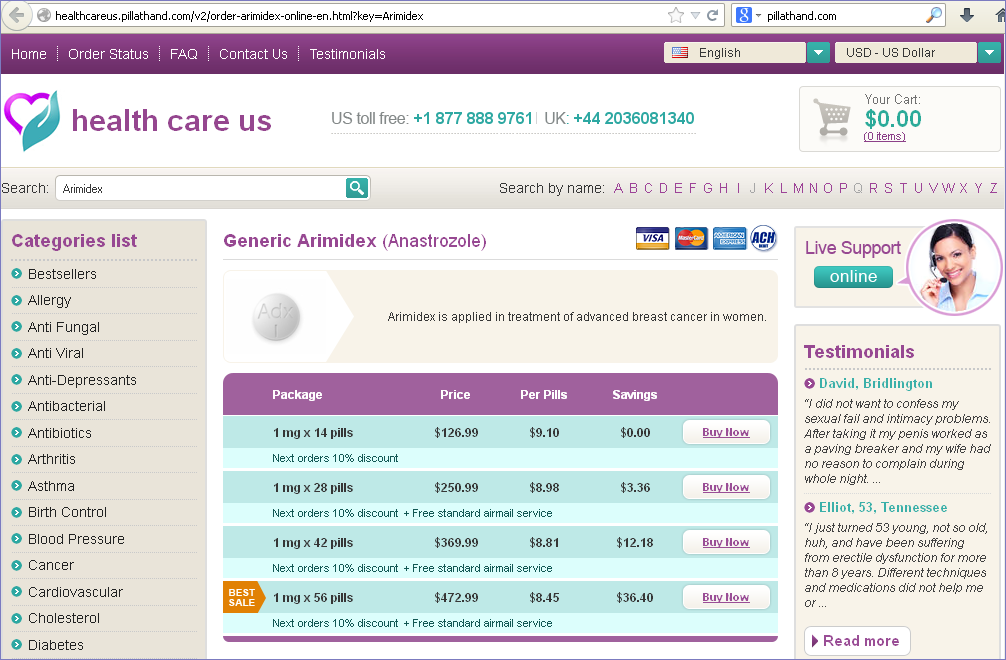The width and height of the screenshot is (1006, 660).
Task: Click the green search magnifier button
Action: pyautogui.click(x=356, y=188)
